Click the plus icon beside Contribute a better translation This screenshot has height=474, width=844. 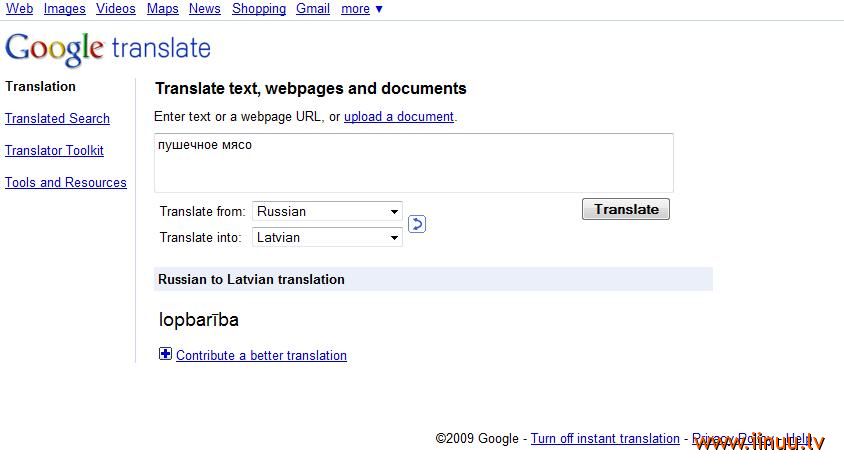[x=165, y=354]
